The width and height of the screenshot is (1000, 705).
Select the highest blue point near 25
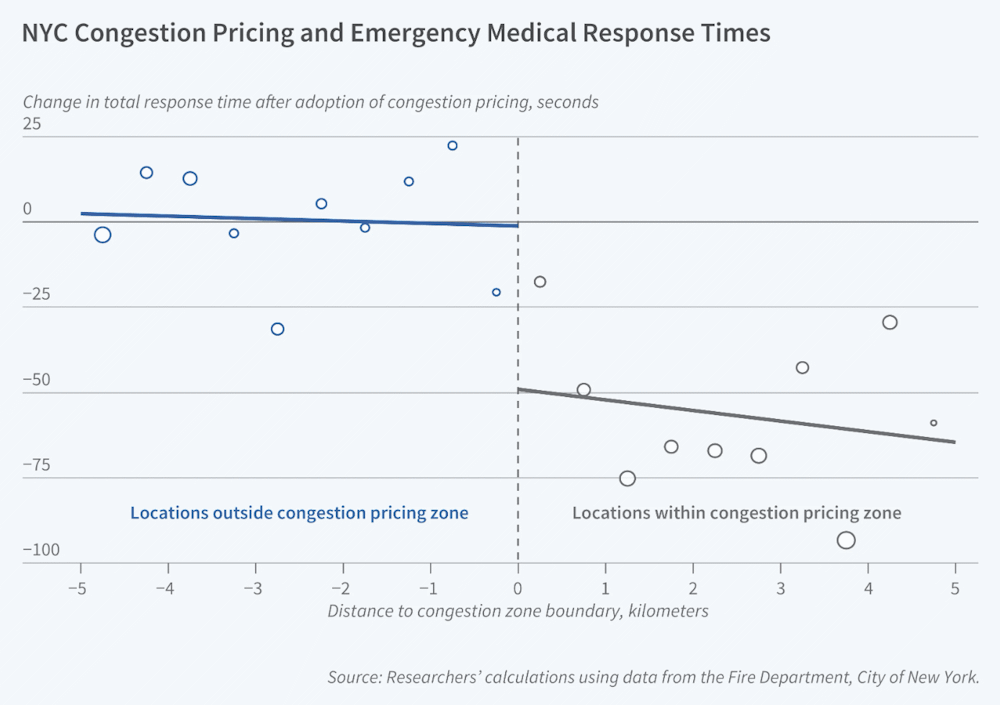coord(452,145)
